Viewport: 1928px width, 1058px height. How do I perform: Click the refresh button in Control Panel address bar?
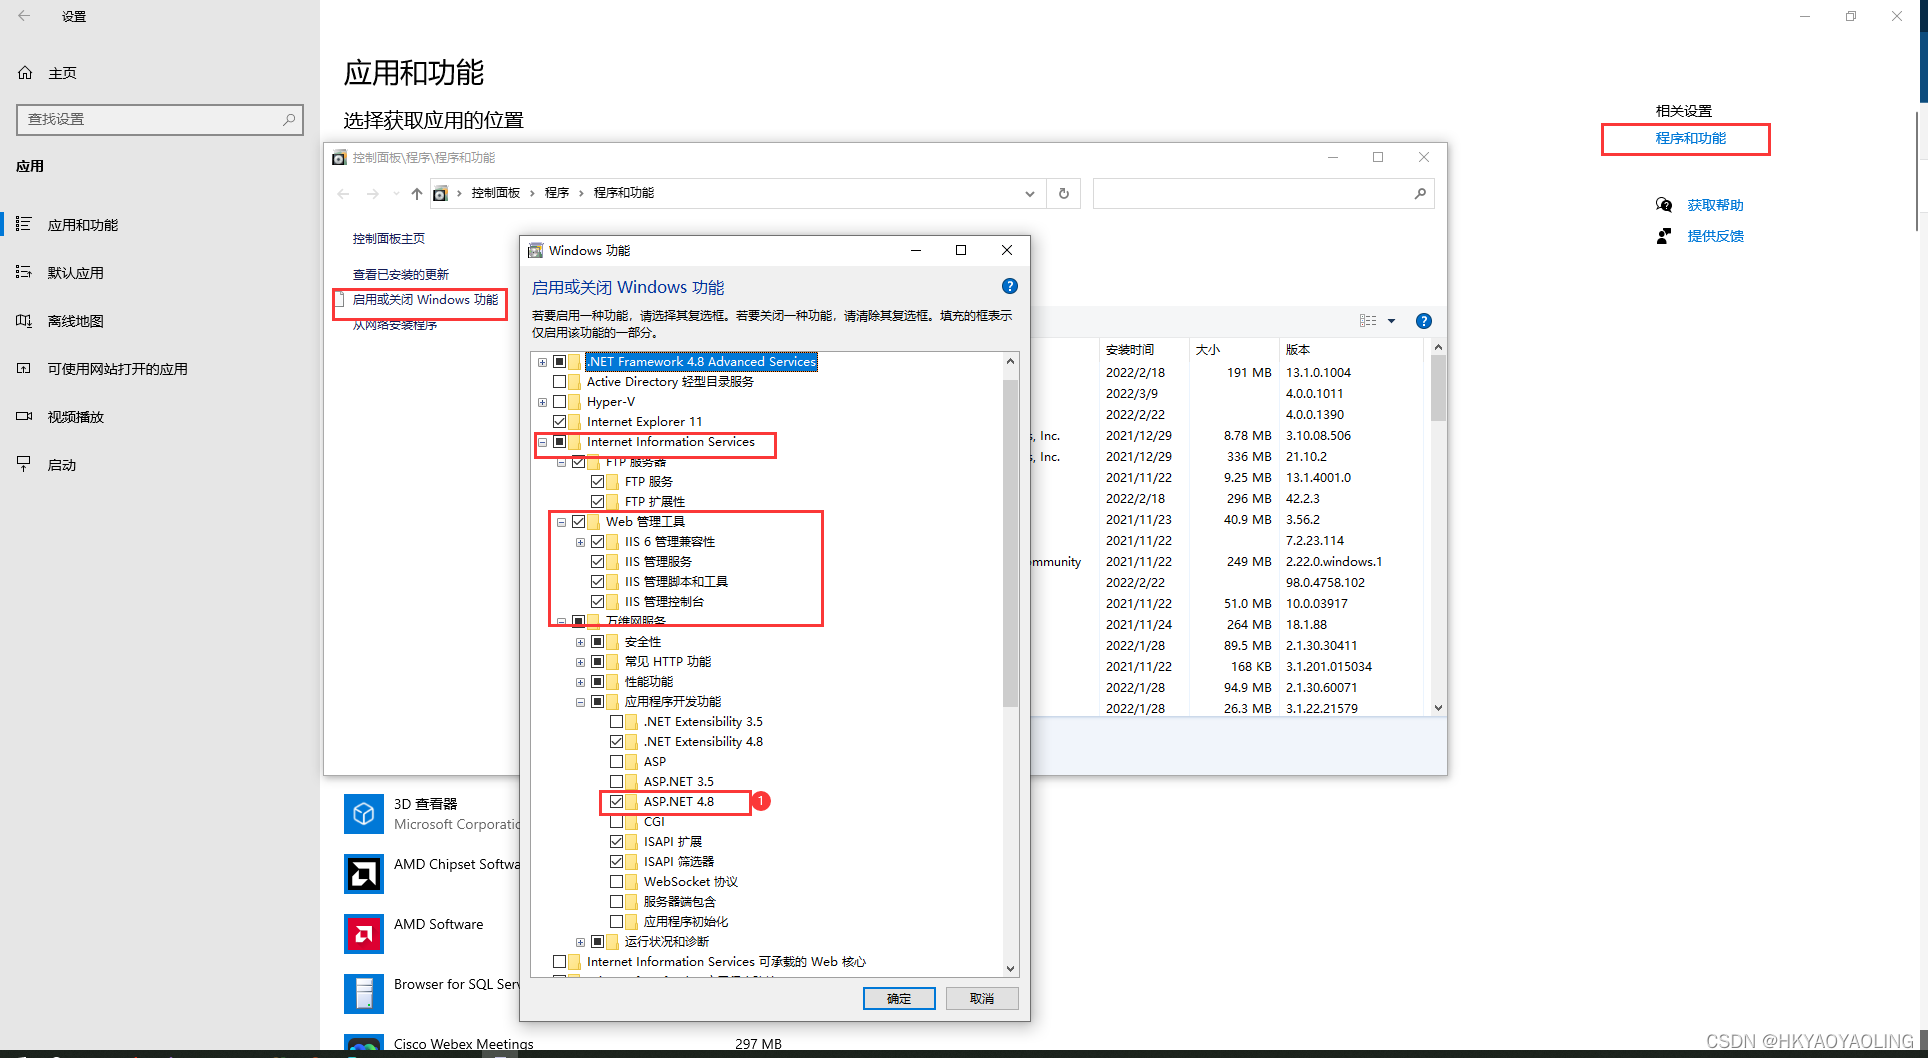pyautogui.click(x=1064, y=193)
